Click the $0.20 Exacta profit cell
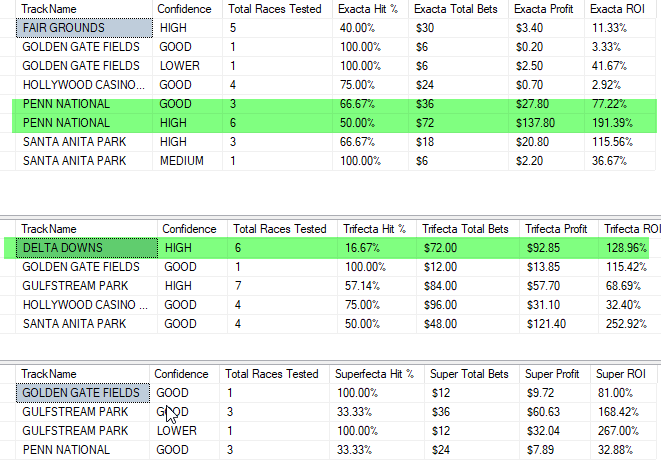 [x=546, y=47]
